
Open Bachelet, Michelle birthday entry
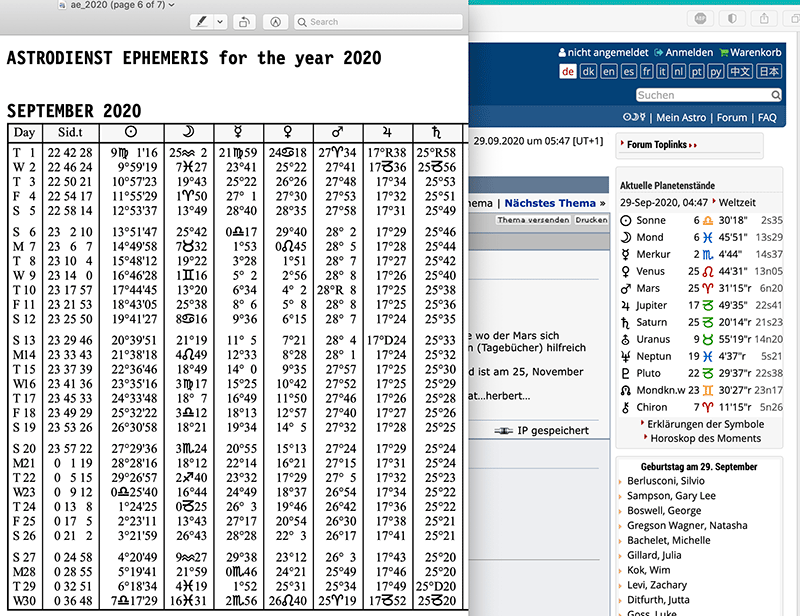point(668,540)
